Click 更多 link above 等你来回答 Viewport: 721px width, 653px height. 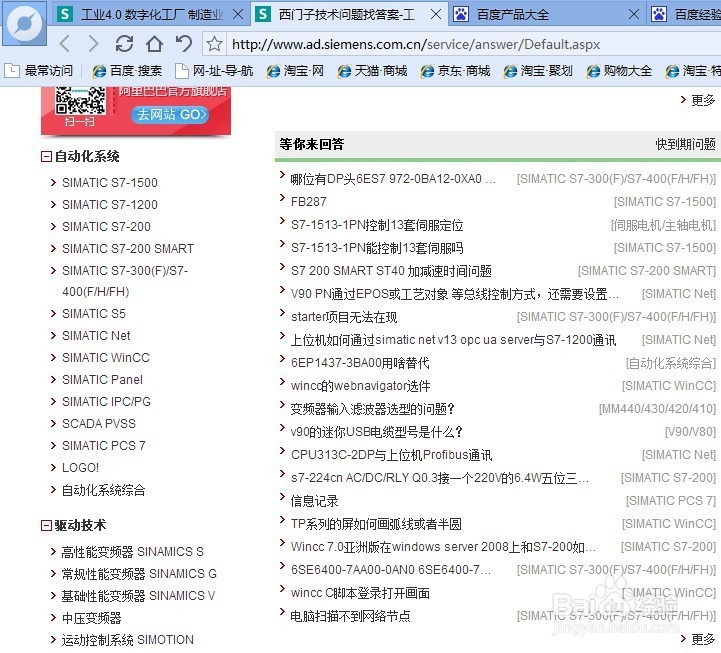(x=703, y=100)
